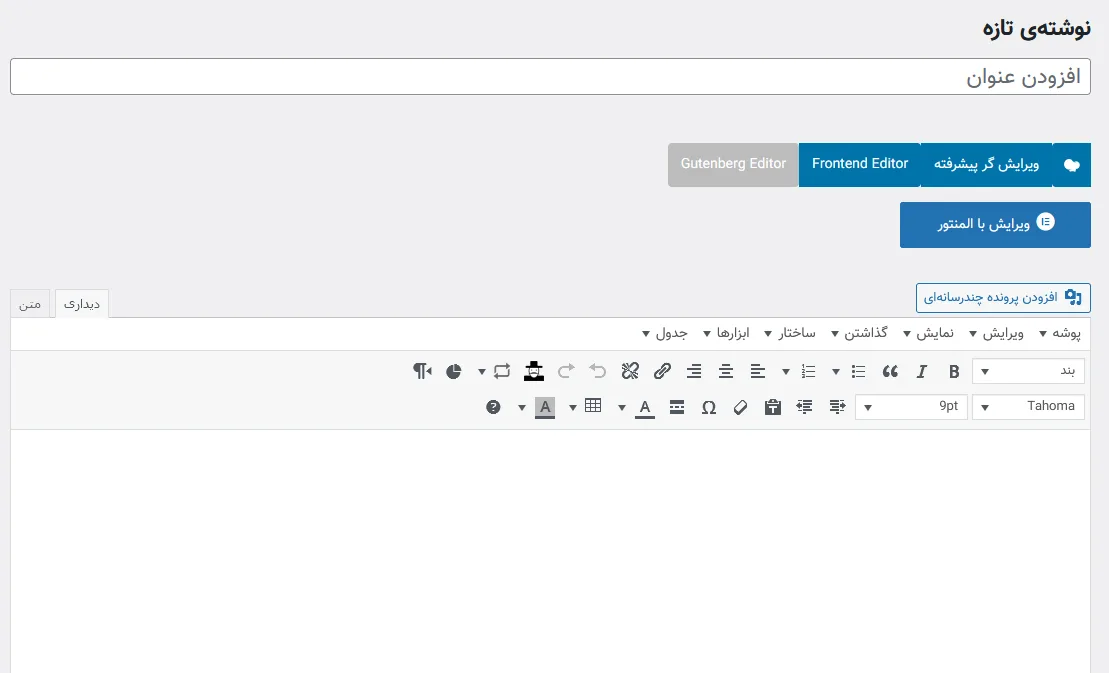
Task: Insert a bulleted list
Action: (x=859, y=371)
